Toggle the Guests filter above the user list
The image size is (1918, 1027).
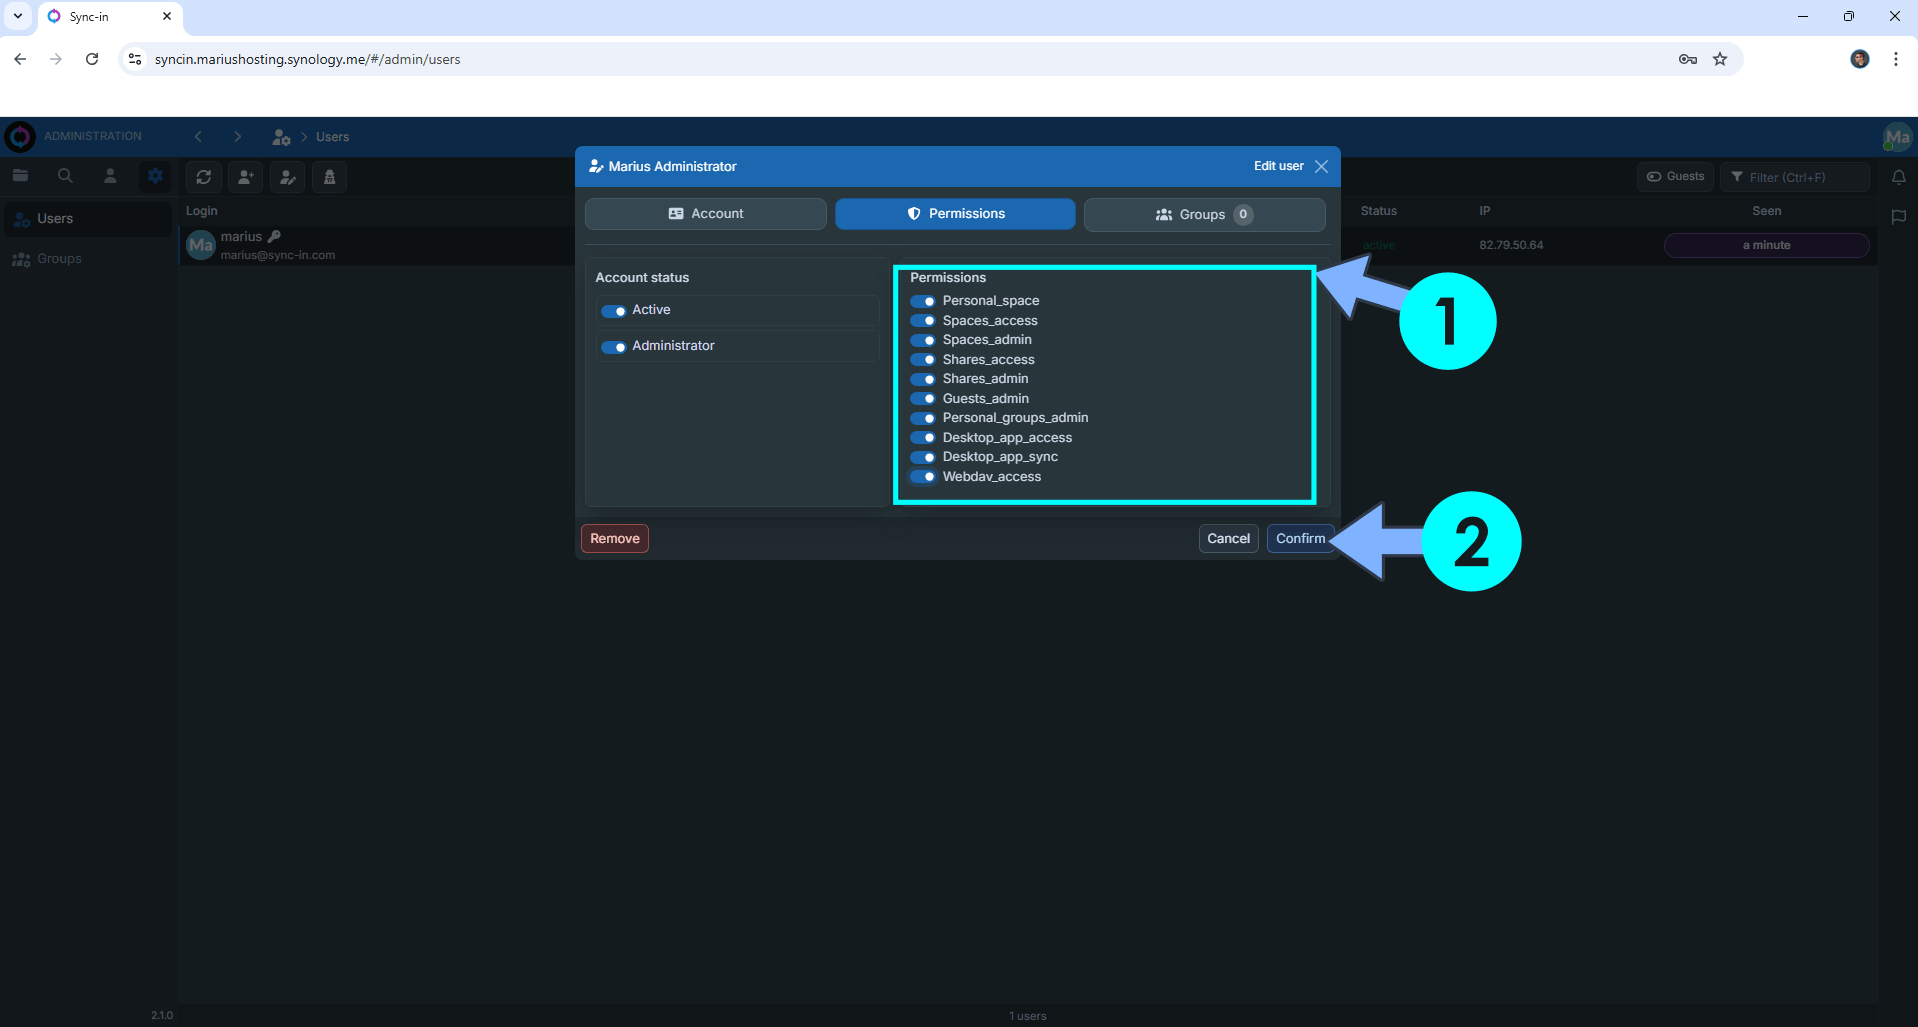(x=1674, y=176)
